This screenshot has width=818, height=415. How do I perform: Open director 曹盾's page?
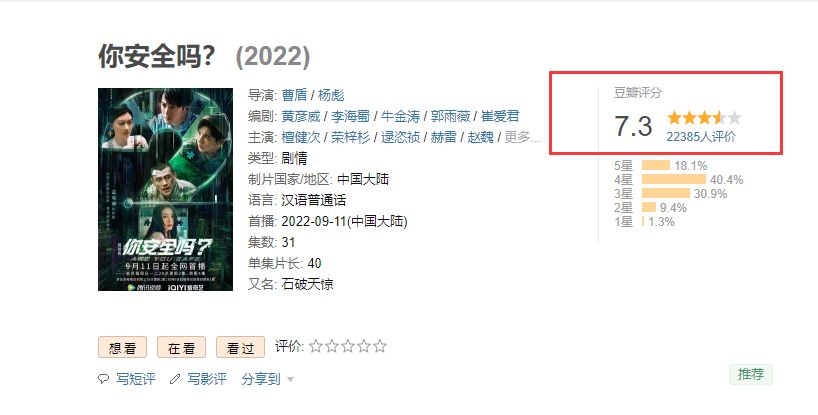point(294,95)
